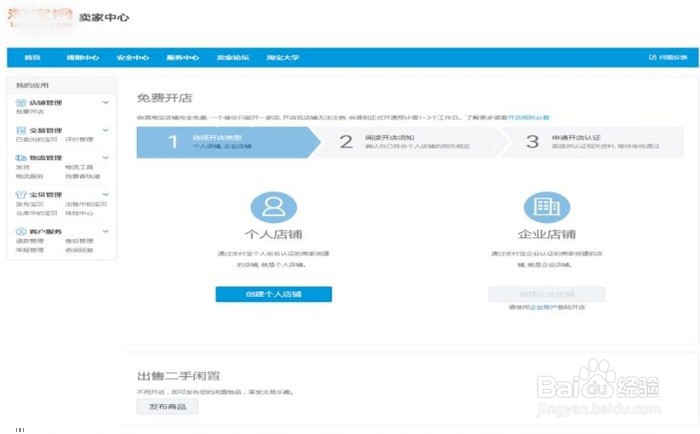Click the 交易管理 heading text
This screenshot has height=434, width=700.
[46, 130]
